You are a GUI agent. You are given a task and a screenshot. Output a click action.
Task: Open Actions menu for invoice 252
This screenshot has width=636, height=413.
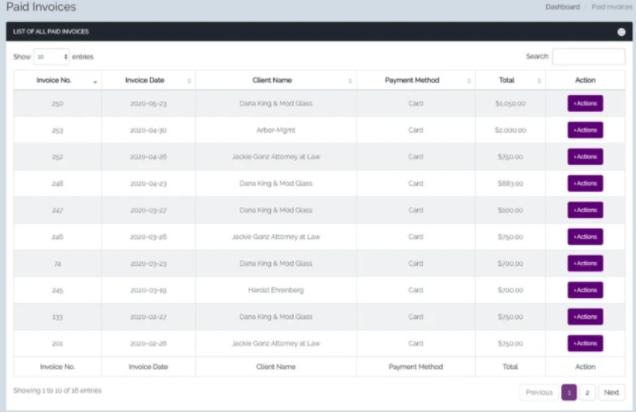pos(585,157)
